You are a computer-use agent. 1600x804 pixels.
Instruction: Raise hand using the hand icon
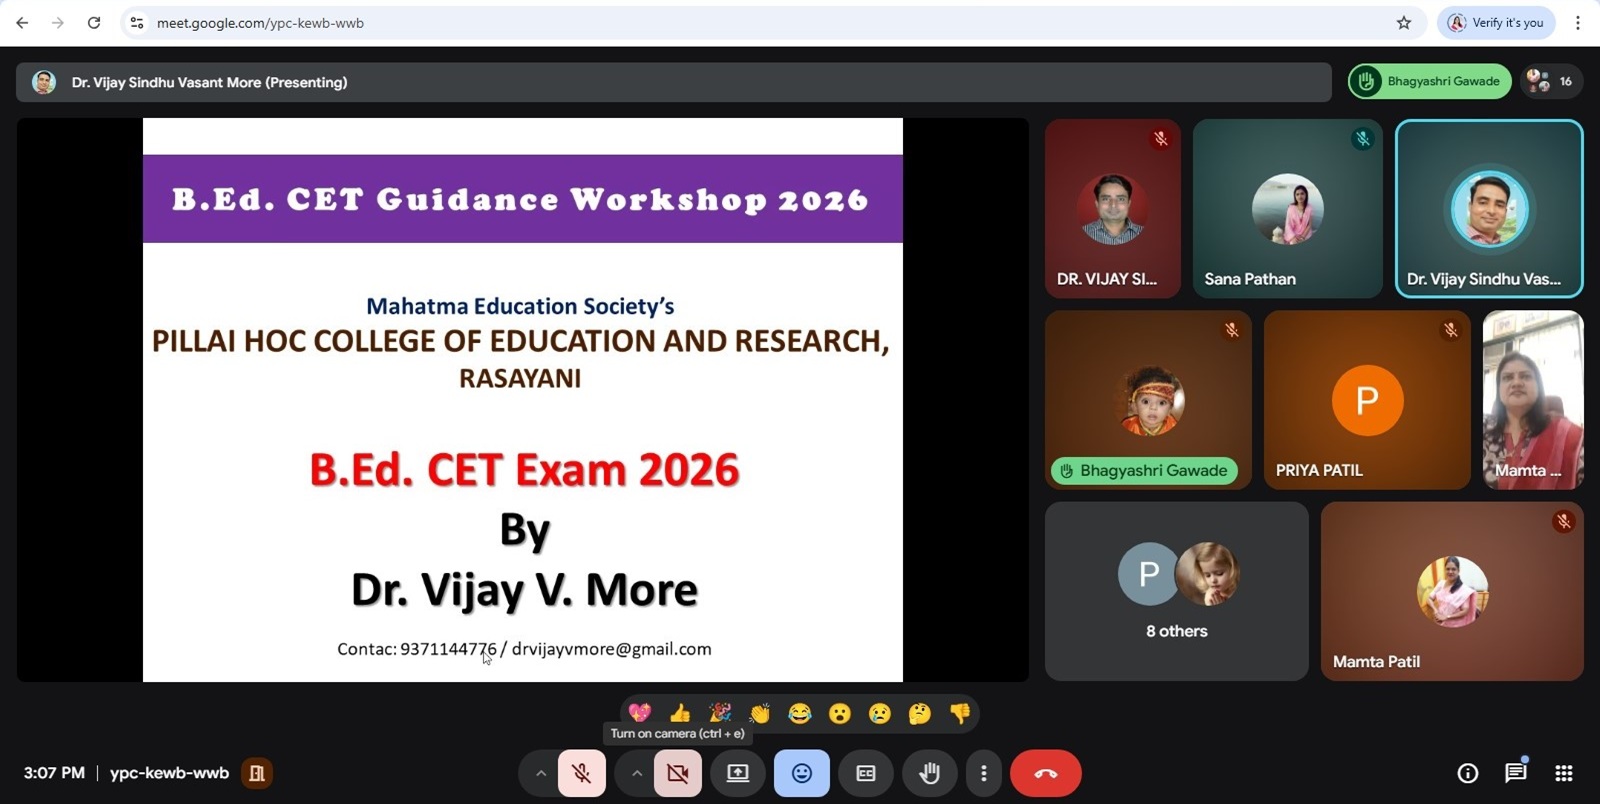929,773
